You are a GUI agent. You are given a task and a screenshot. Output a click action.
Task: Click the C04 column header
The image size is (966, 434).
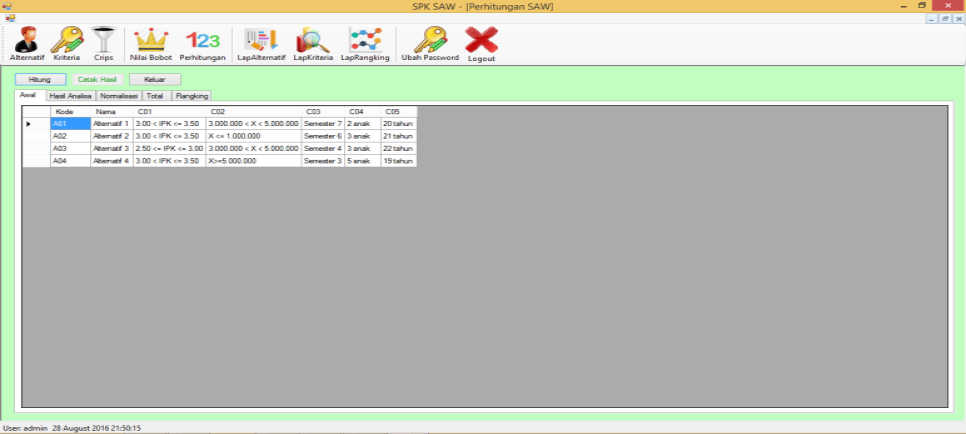click(362, 112)
